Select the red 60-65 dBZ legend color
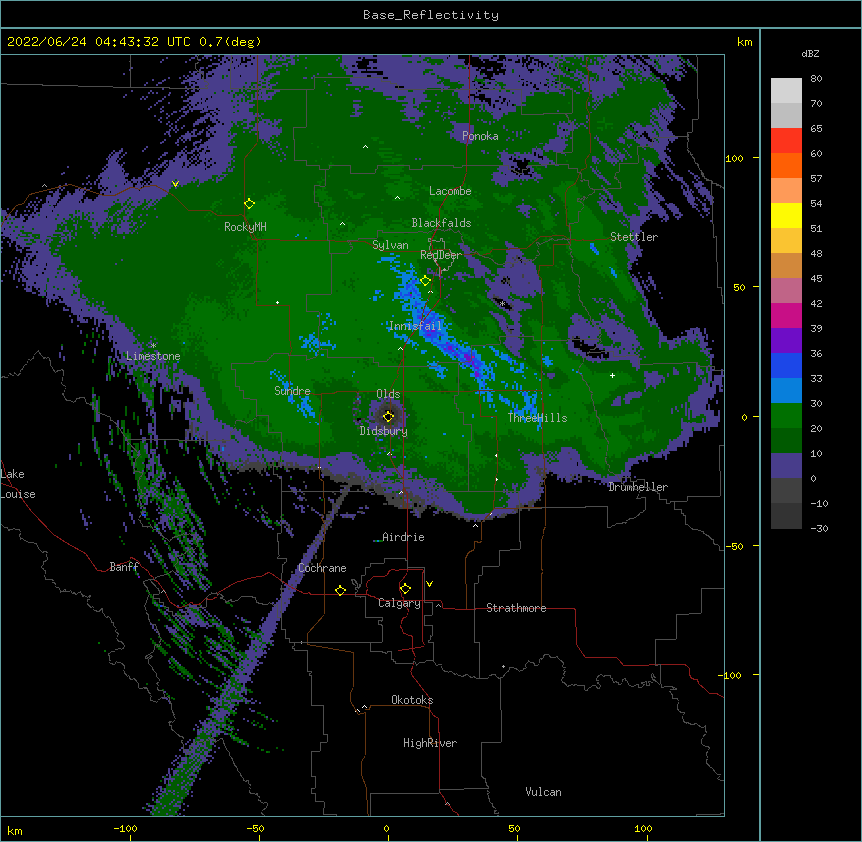Screen dimensions: 862x842 click(786, 141)
